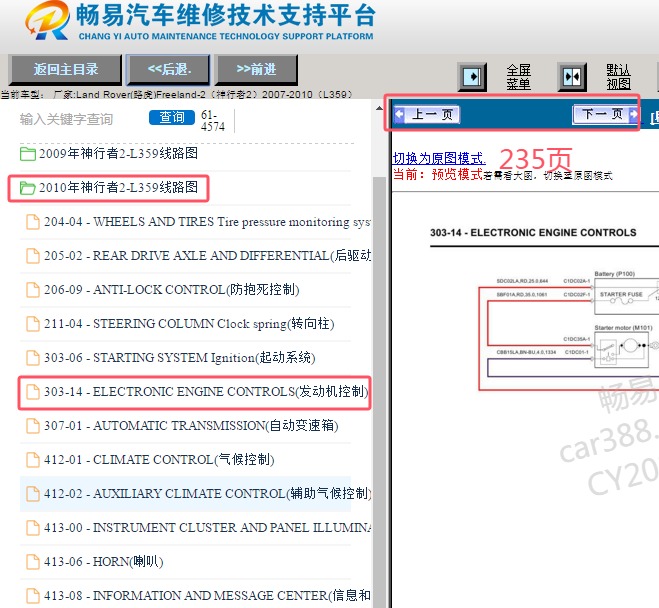Click the blue 查询 search button
The image size is (659, 608).
point(172,117)
